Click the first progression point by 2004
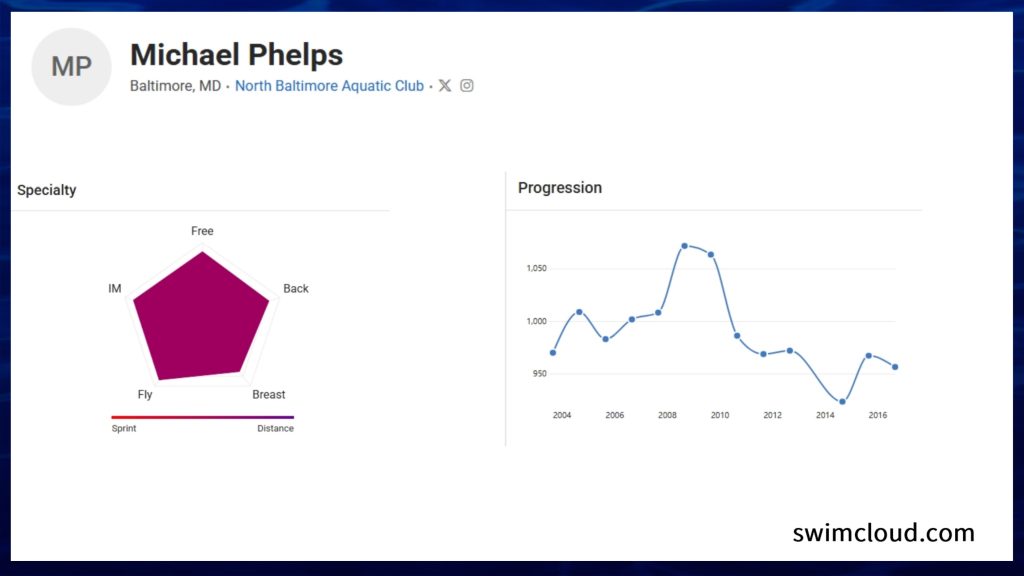Image resolution: width=1024 pixels, height=576 pixels. 553,353
